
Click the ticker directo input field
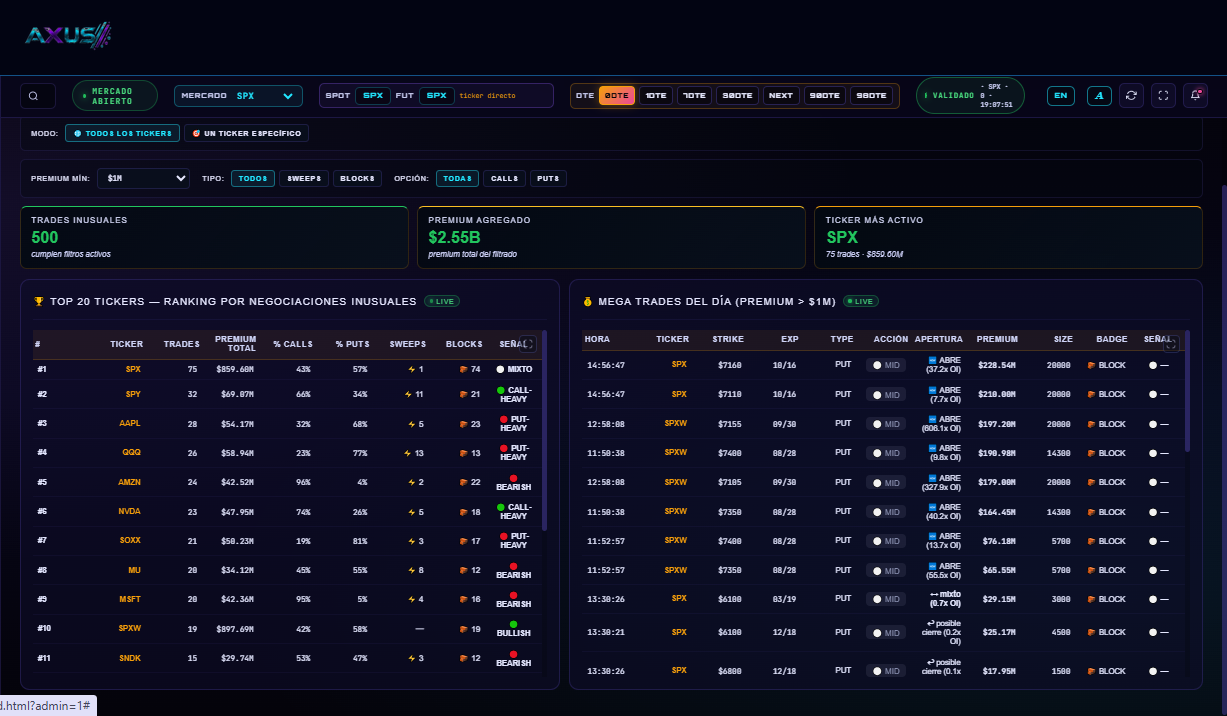coord(505,96)
